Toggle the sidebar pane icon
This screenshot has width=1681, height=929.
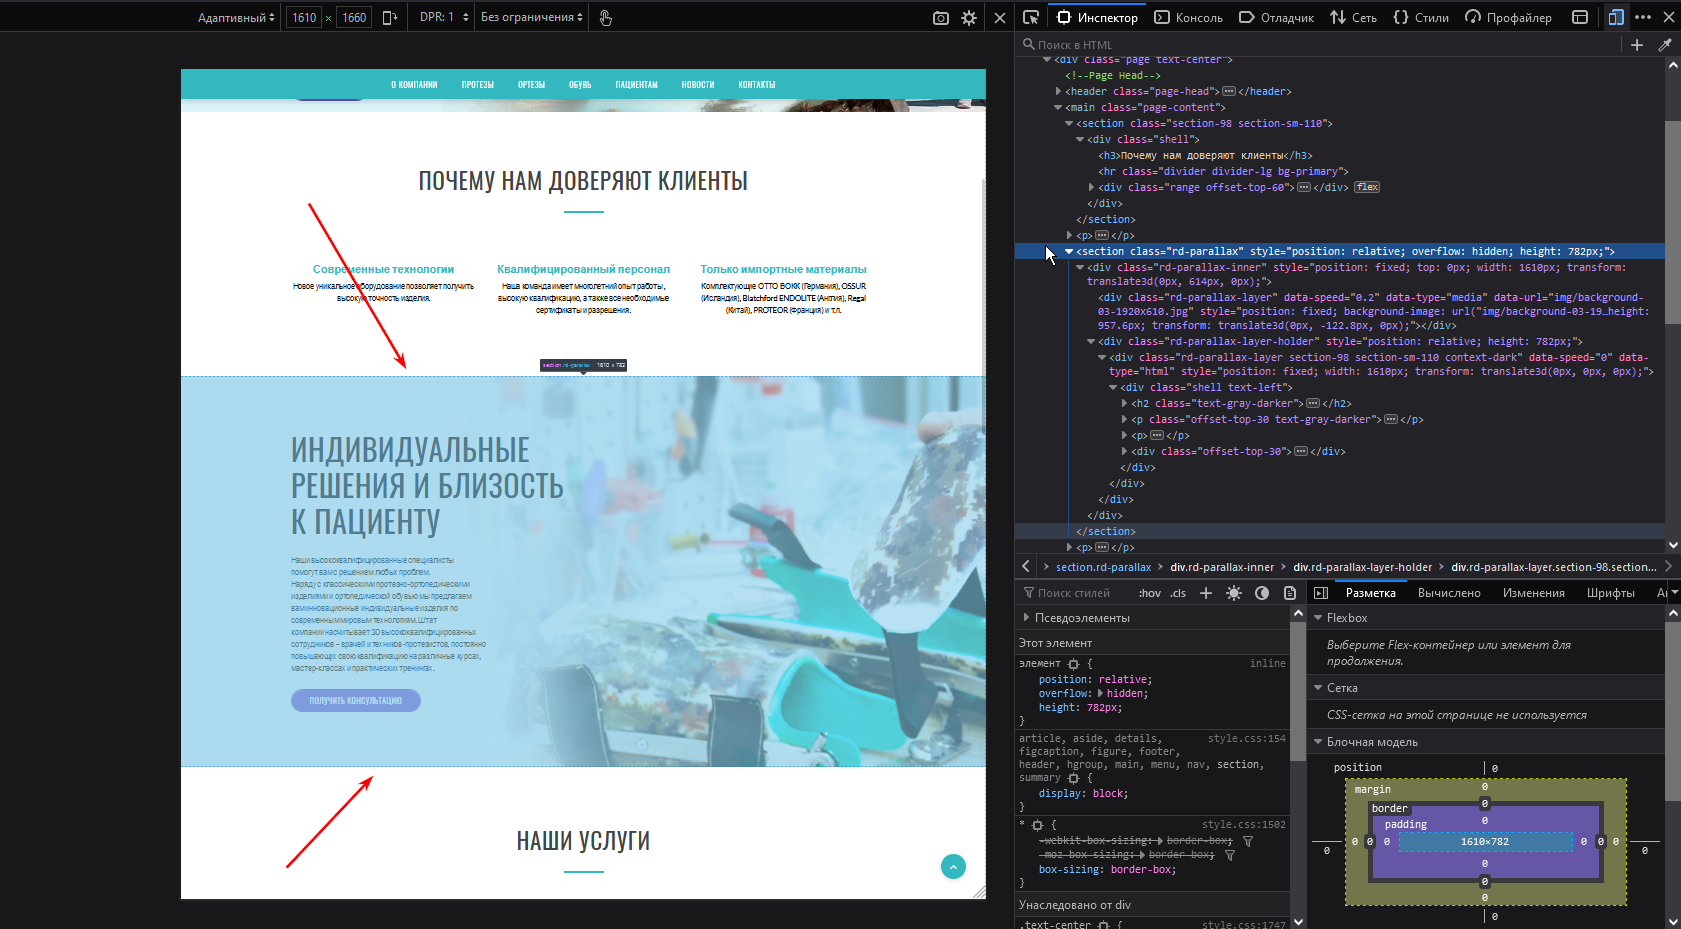[x=1320, y=593]
